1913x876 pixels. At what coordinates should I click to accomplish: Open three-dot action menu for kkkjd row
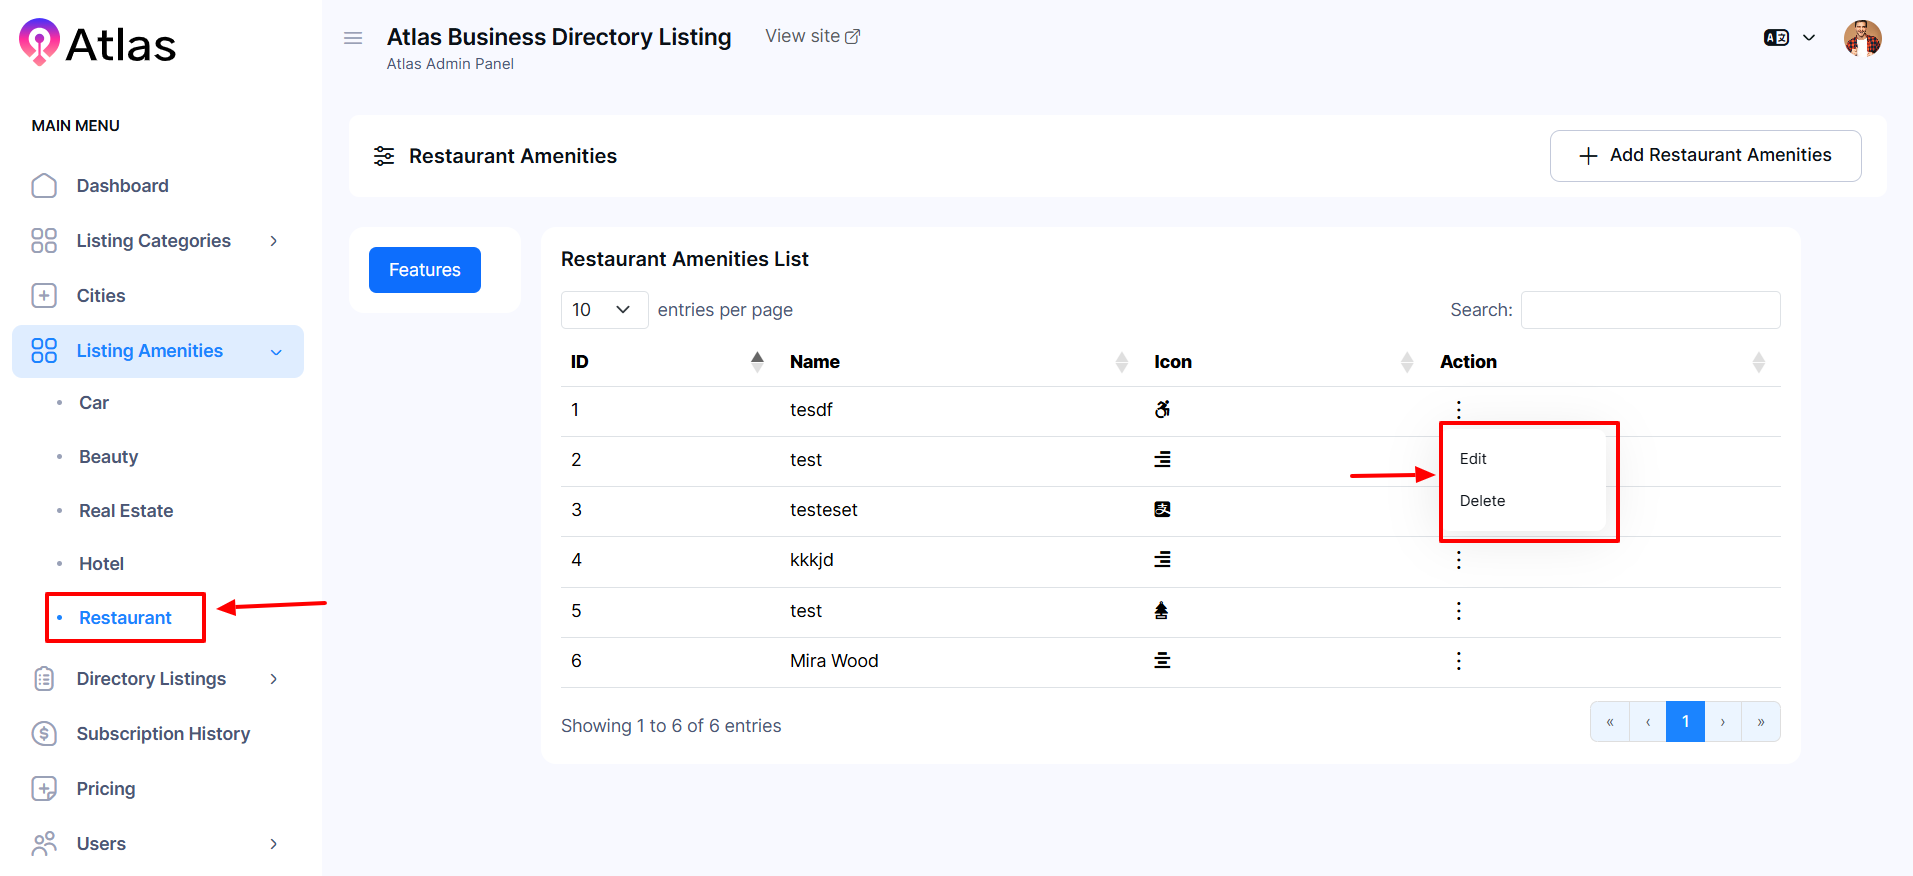pyautogui.click(x=1458, y=560)
